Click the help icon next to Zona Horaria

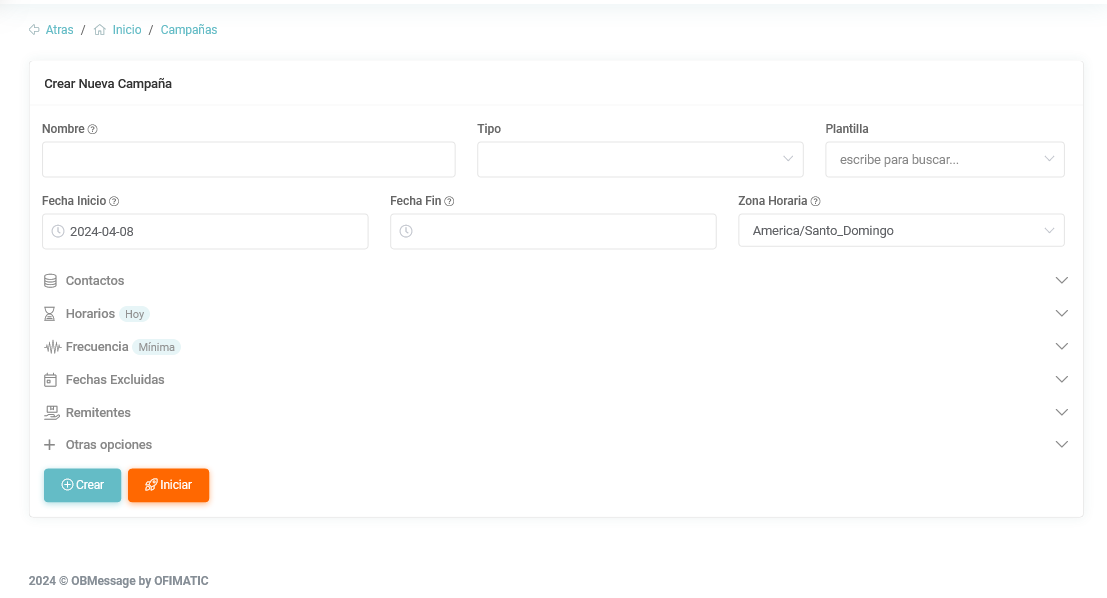click(x=816, y=202)
